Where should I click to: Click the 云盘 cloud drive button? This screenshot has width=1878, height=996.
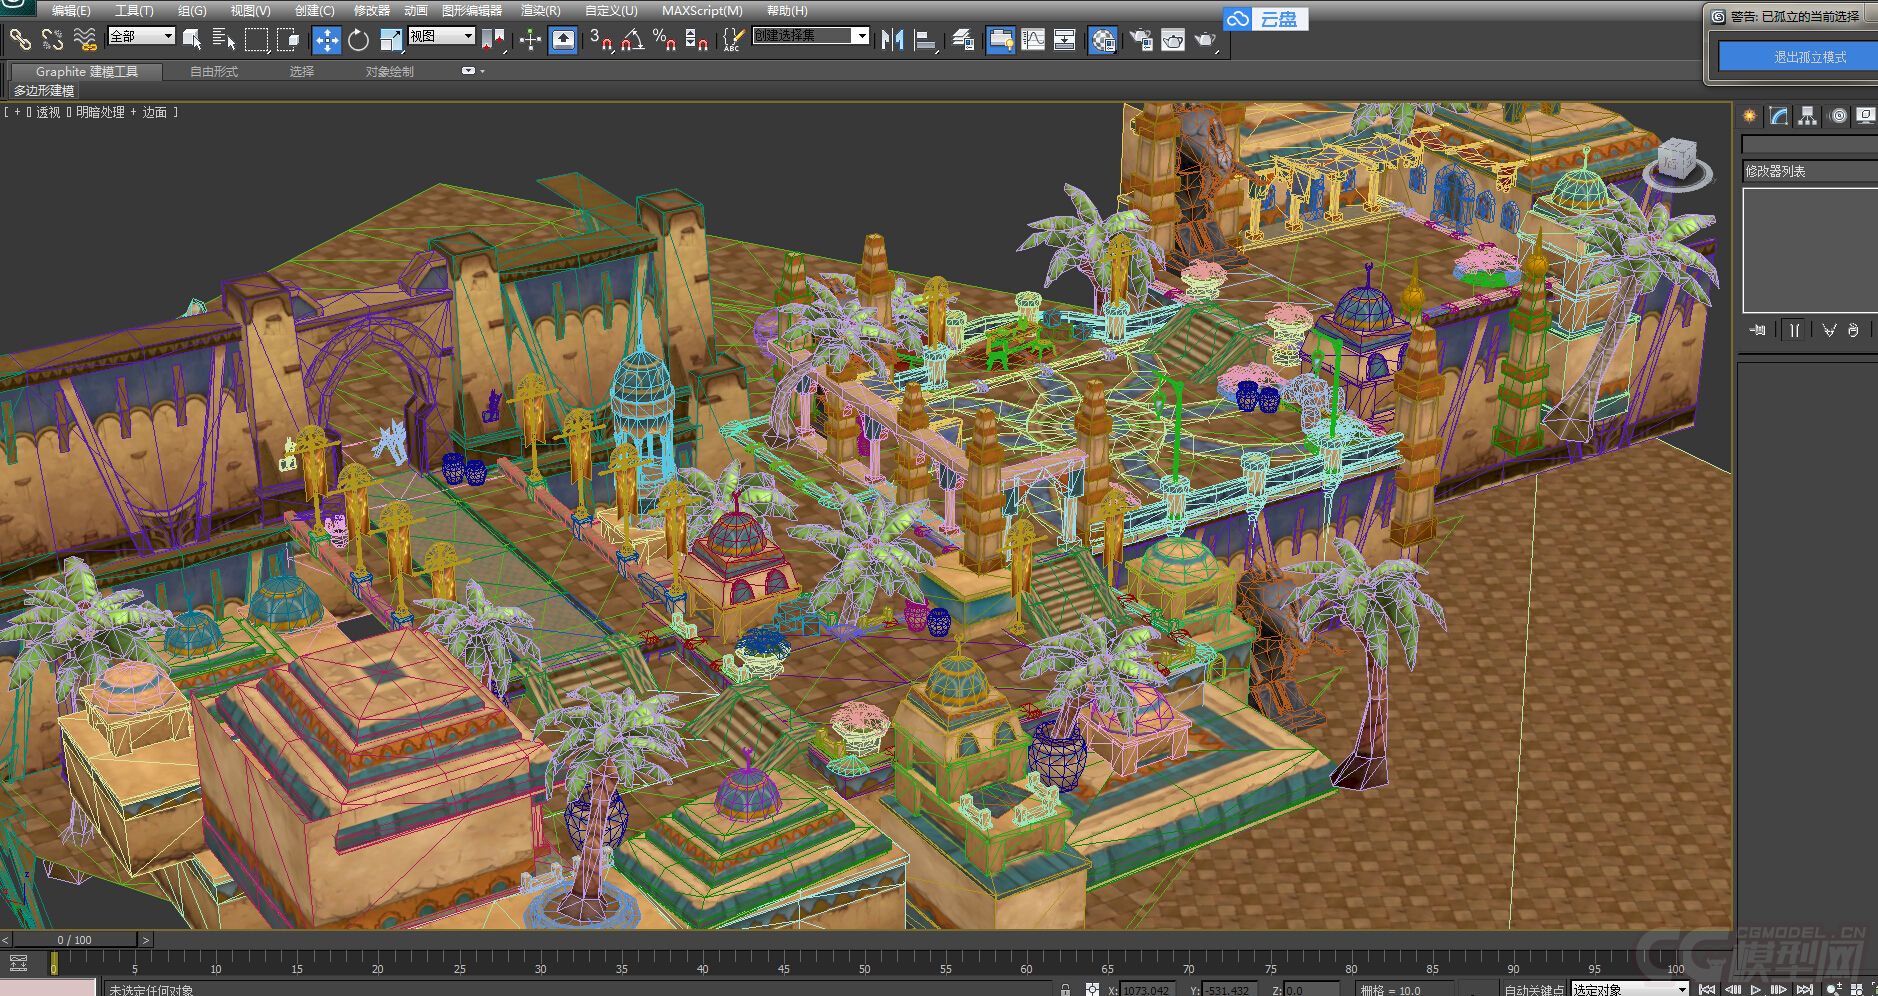[x=1265, y=19]
